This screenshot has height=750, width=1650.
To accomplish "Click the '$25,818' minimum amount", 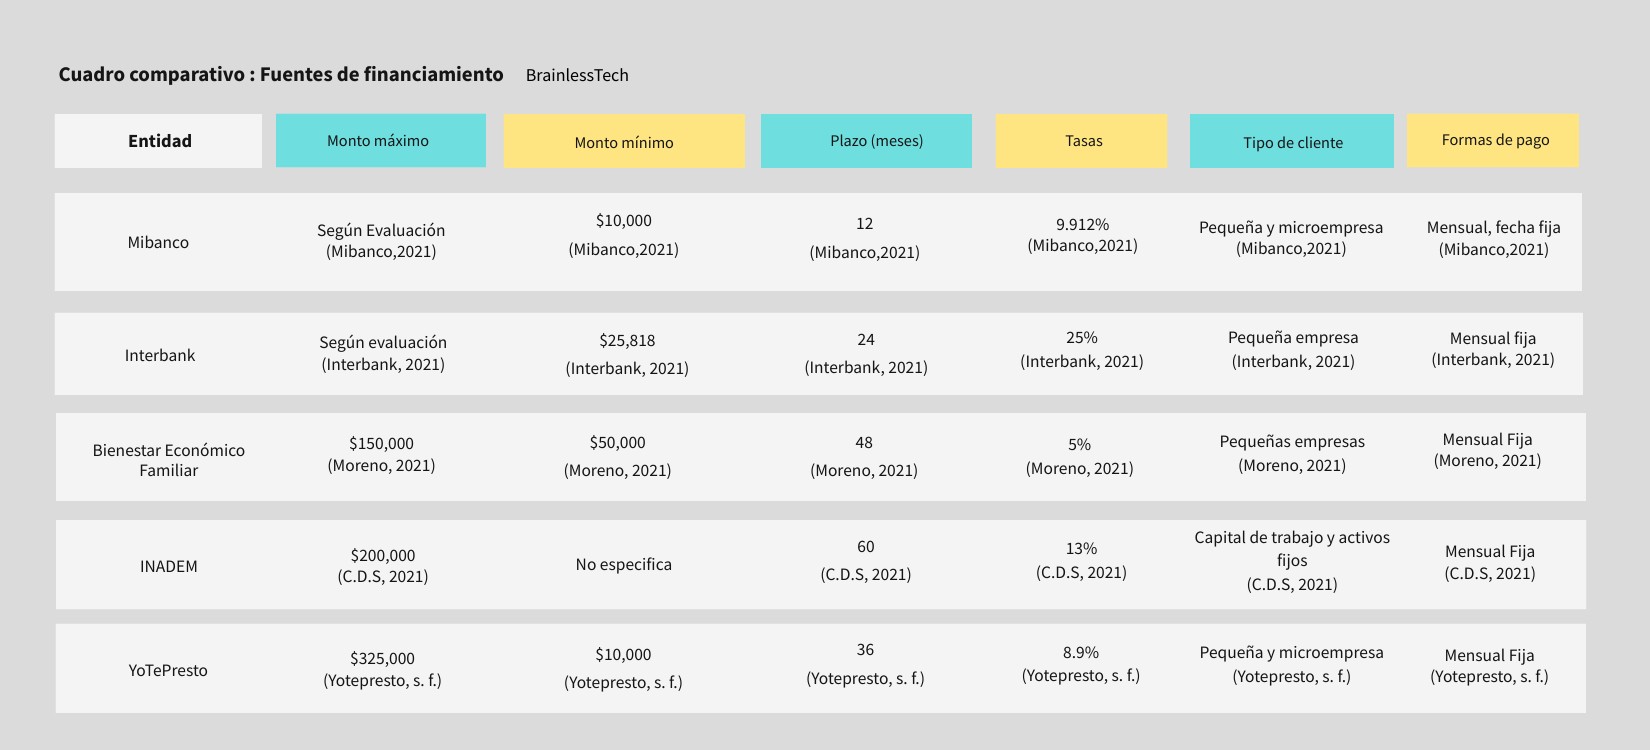I will pyautogui.click(x=628, y=341).
